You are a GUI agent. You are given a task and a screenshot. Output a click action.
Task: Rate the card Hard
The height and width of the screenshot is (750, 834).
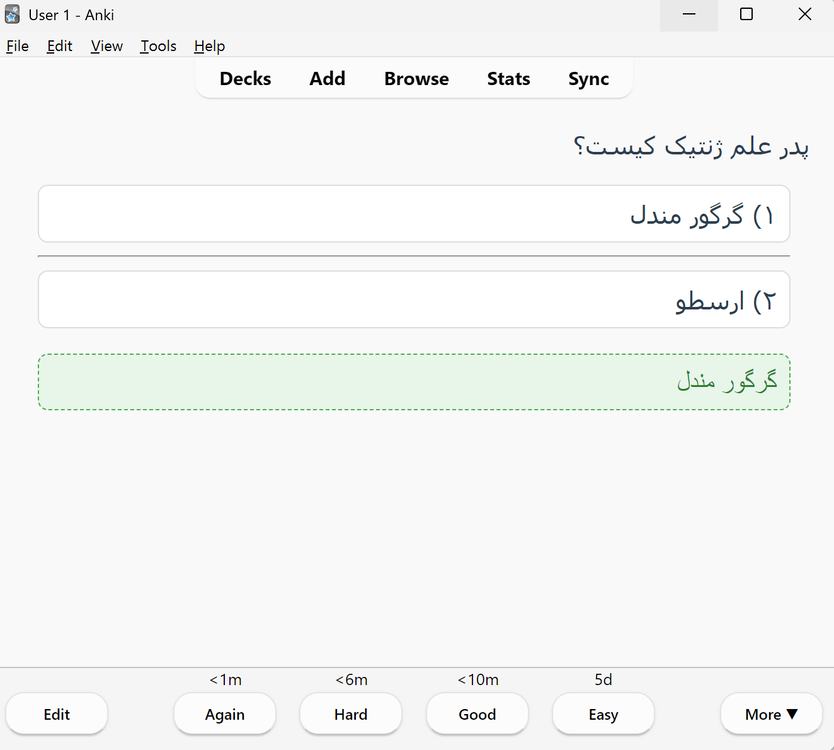pos(351,714)
